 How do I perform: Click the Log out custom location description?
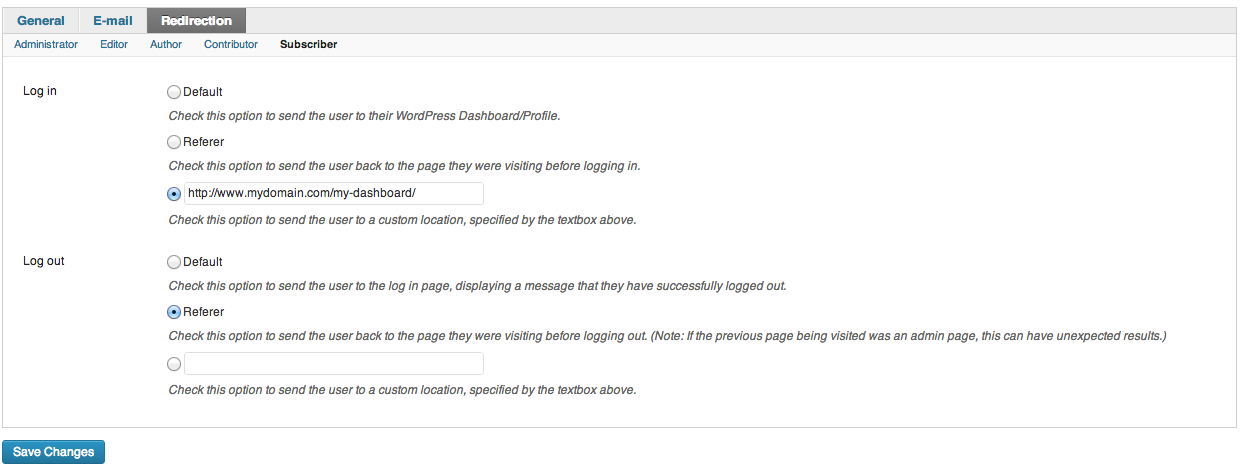tap(402, 390)
